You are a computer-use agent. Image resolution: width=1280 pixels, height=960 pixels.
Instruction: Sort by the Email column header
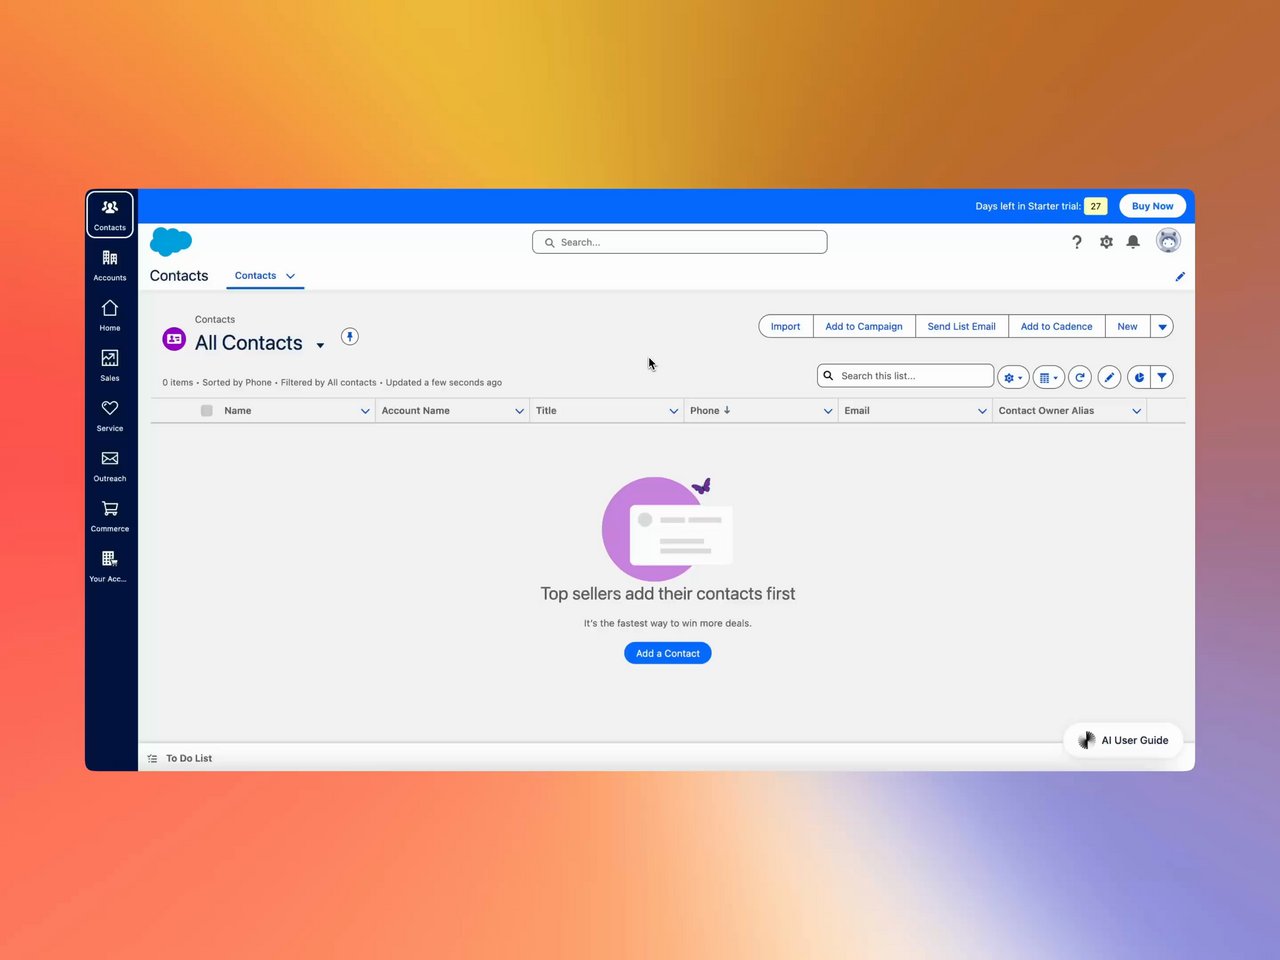[857, 411]
